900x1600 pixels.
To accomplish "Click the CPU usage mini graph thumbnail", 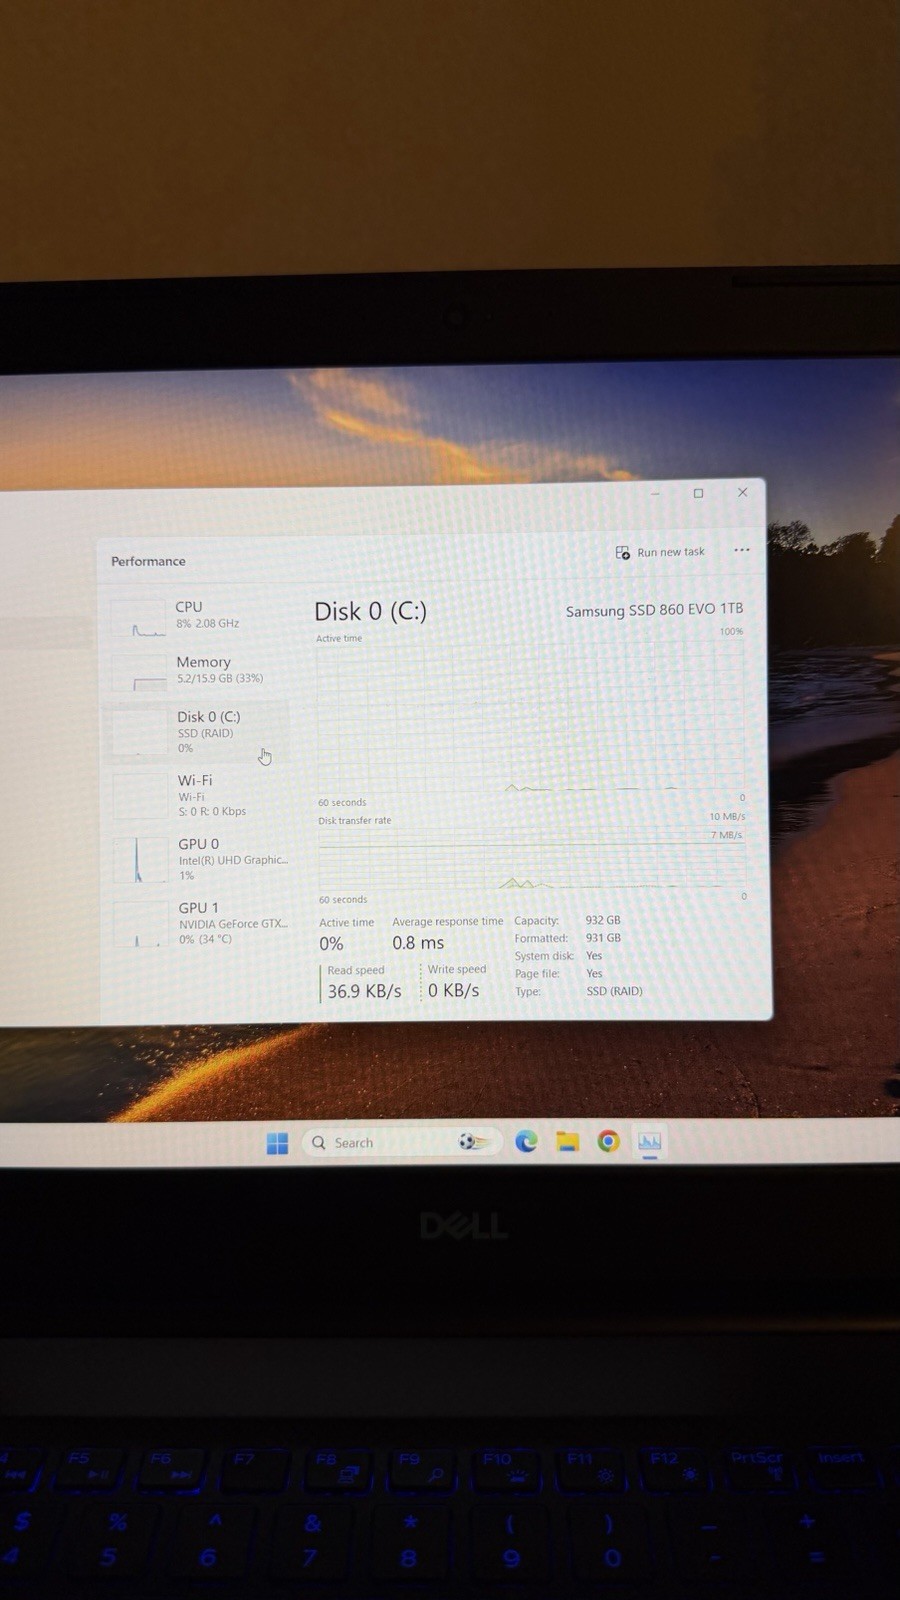I will click(x=138, y=619).
